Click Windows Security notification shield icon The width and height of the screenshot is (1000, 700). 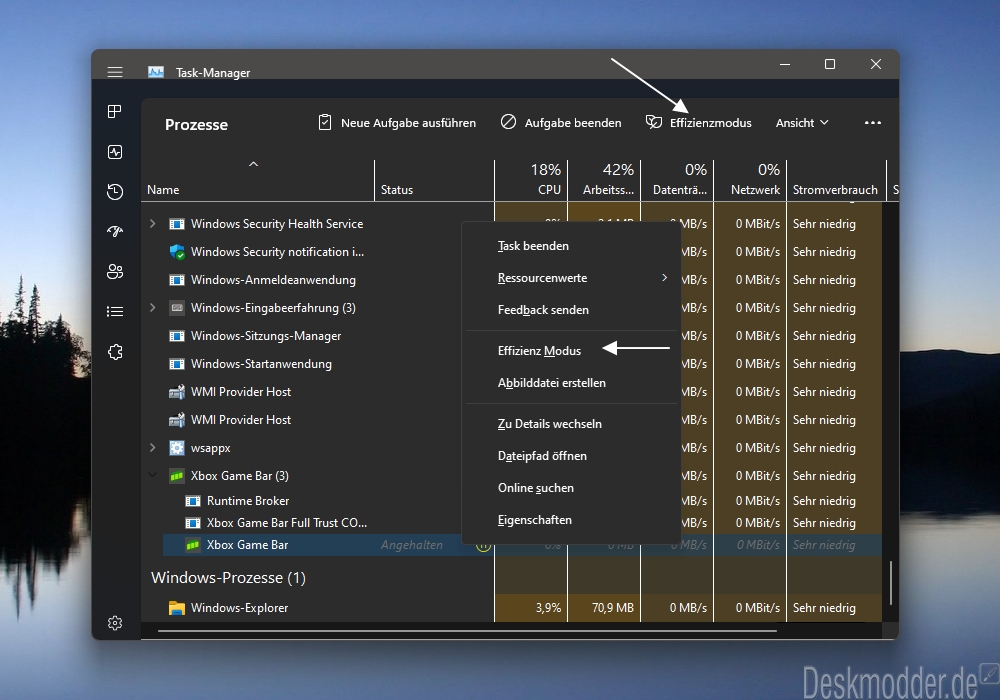177,252
